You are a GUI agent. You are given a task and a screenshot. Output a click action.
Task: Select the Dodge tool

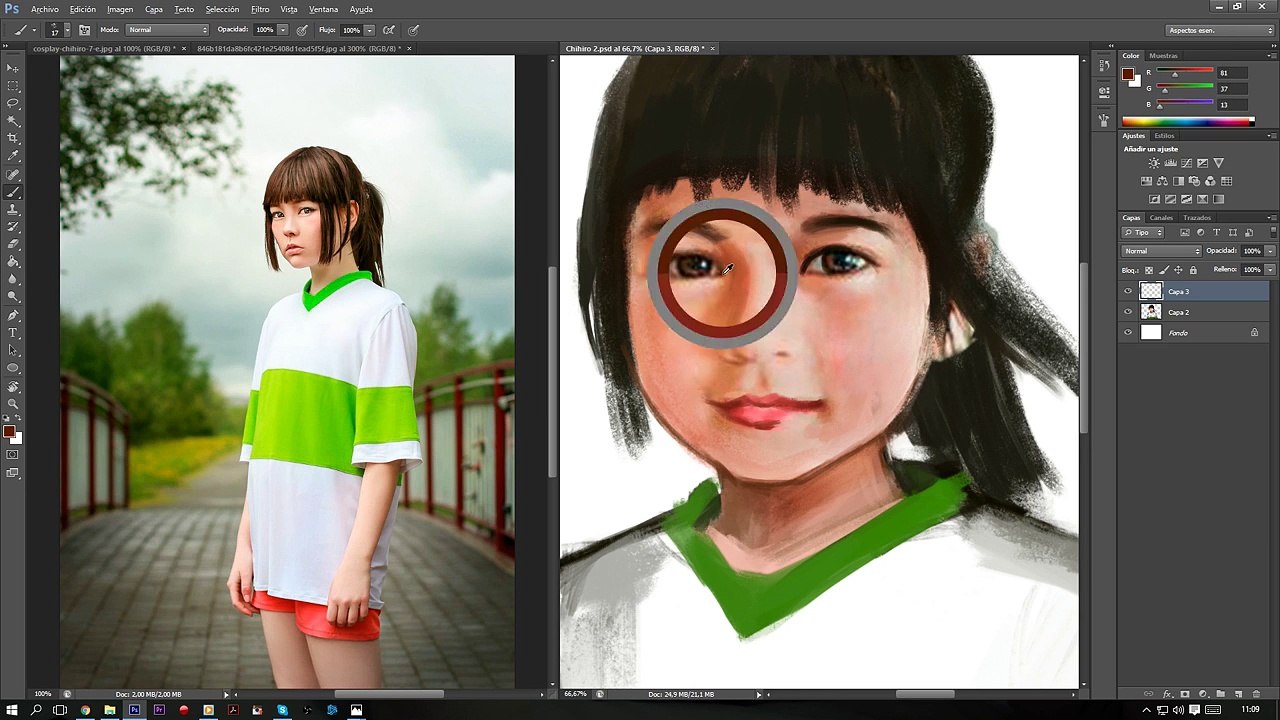coord(13,297)
